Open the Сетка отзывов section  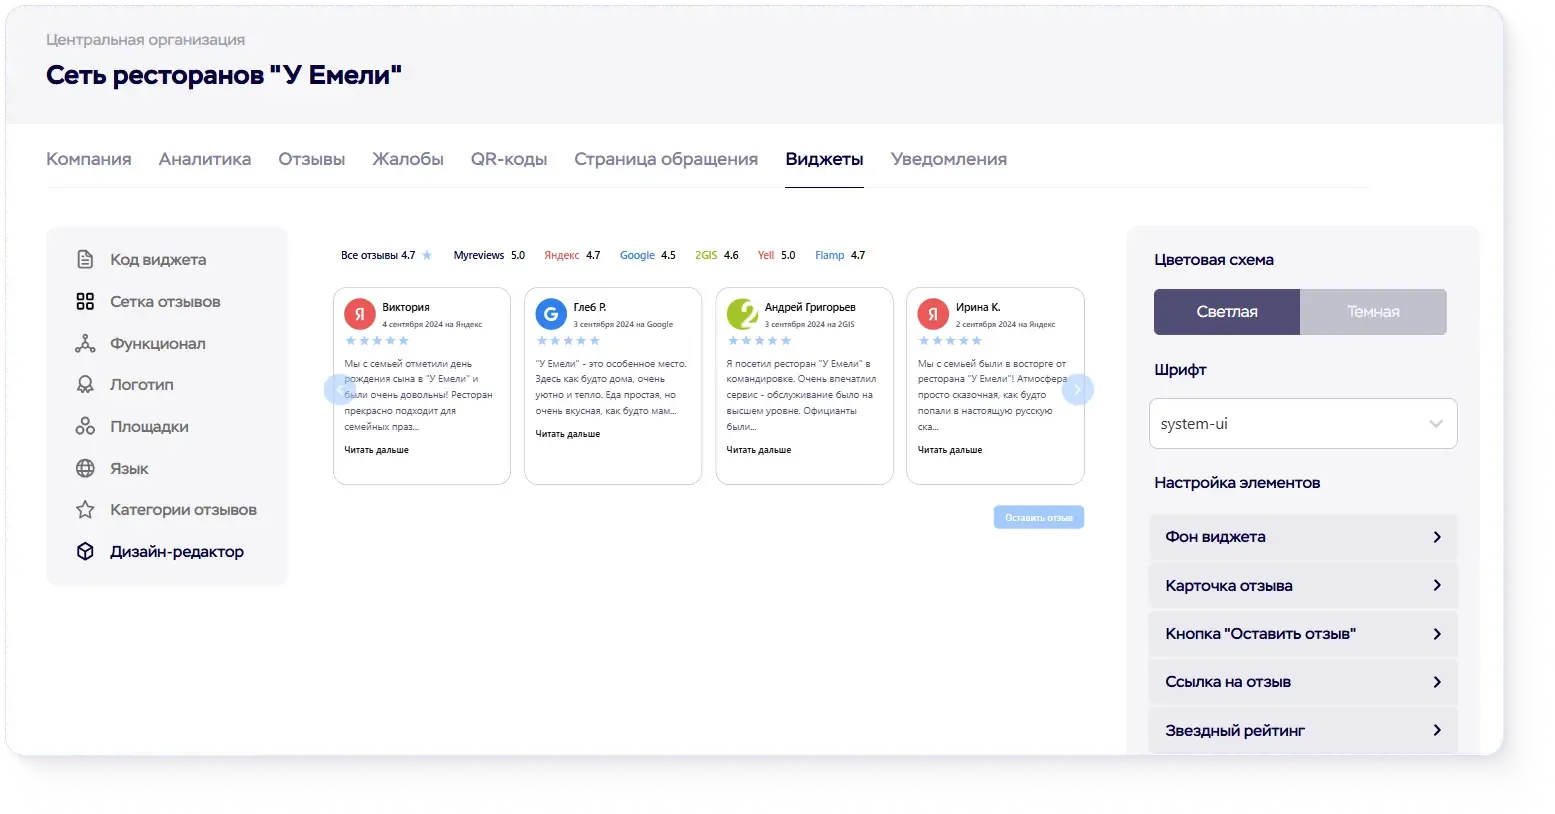pos(165,302)
